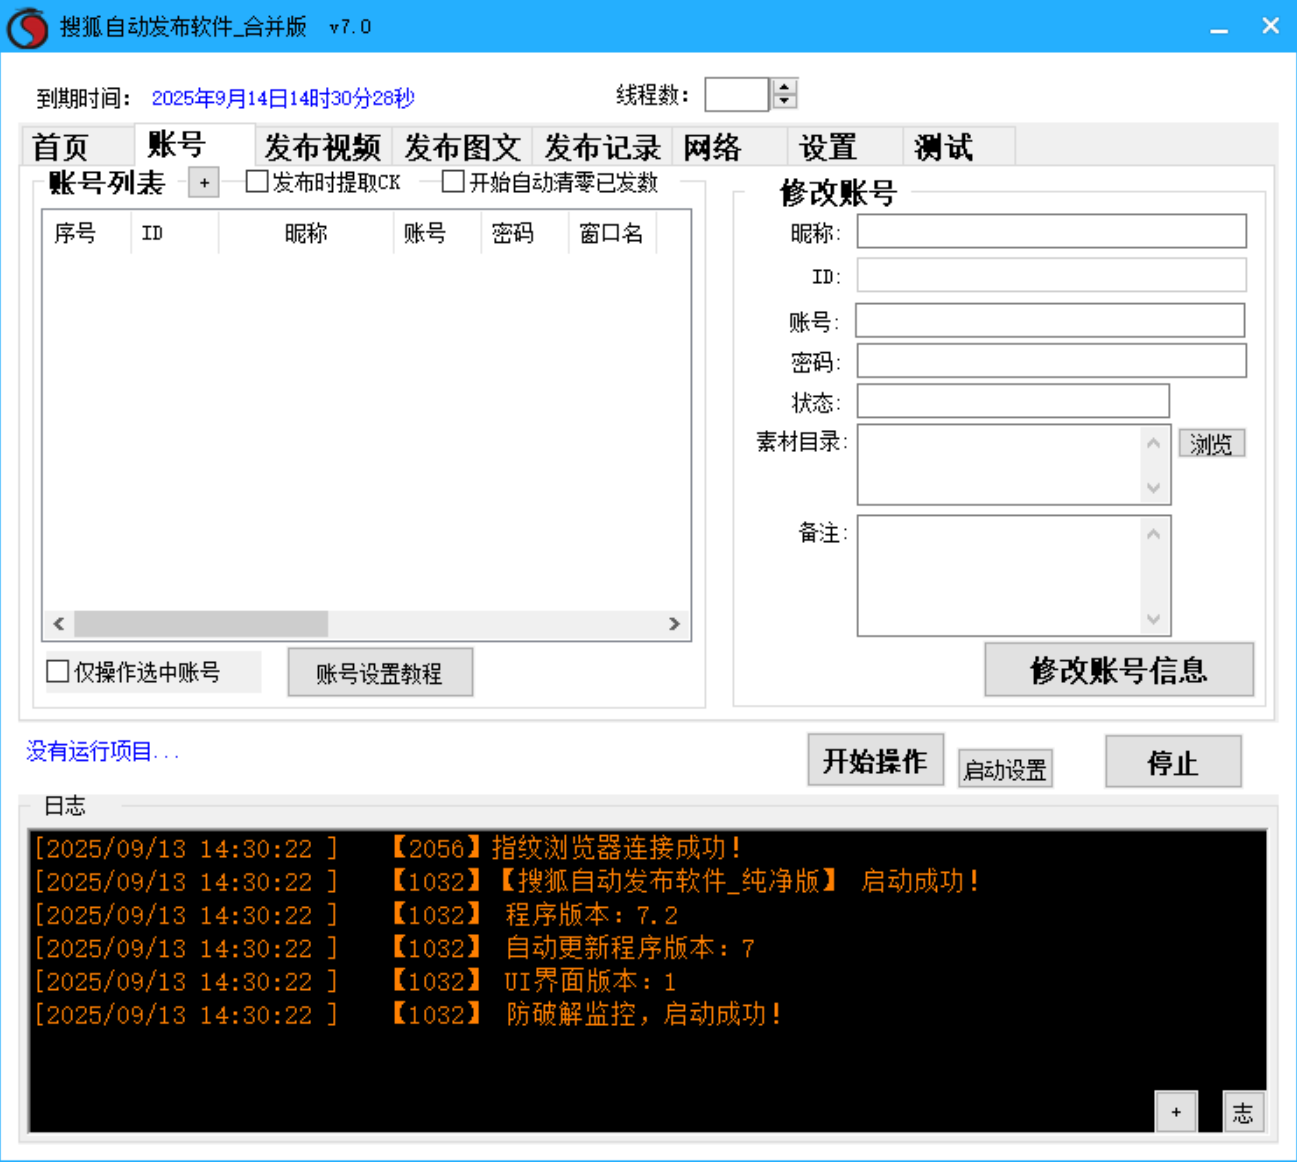Toggle 开始自动清零已发数 checkbox
Image resolution: width=1297 pixels, height=1162 pixels.
click(454, 182)
